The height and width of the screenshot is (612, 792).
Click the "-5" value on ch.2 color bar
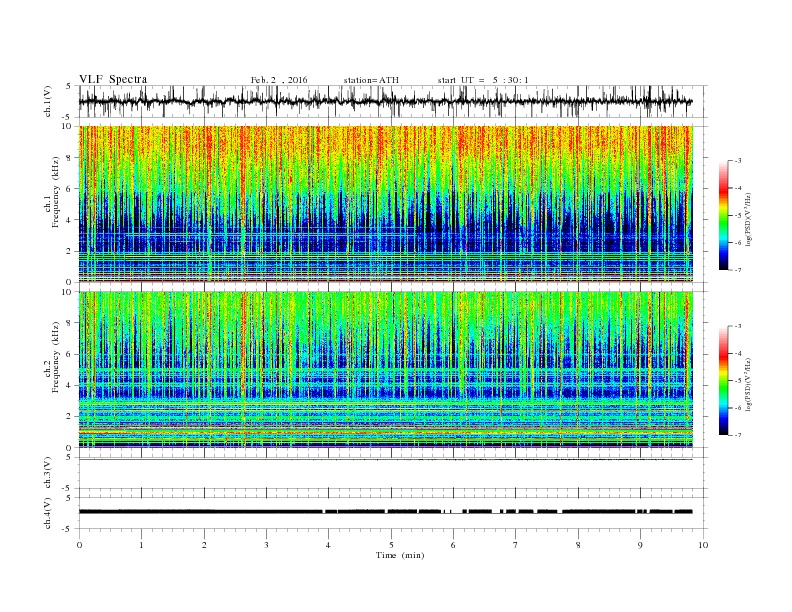click(738, 381)
